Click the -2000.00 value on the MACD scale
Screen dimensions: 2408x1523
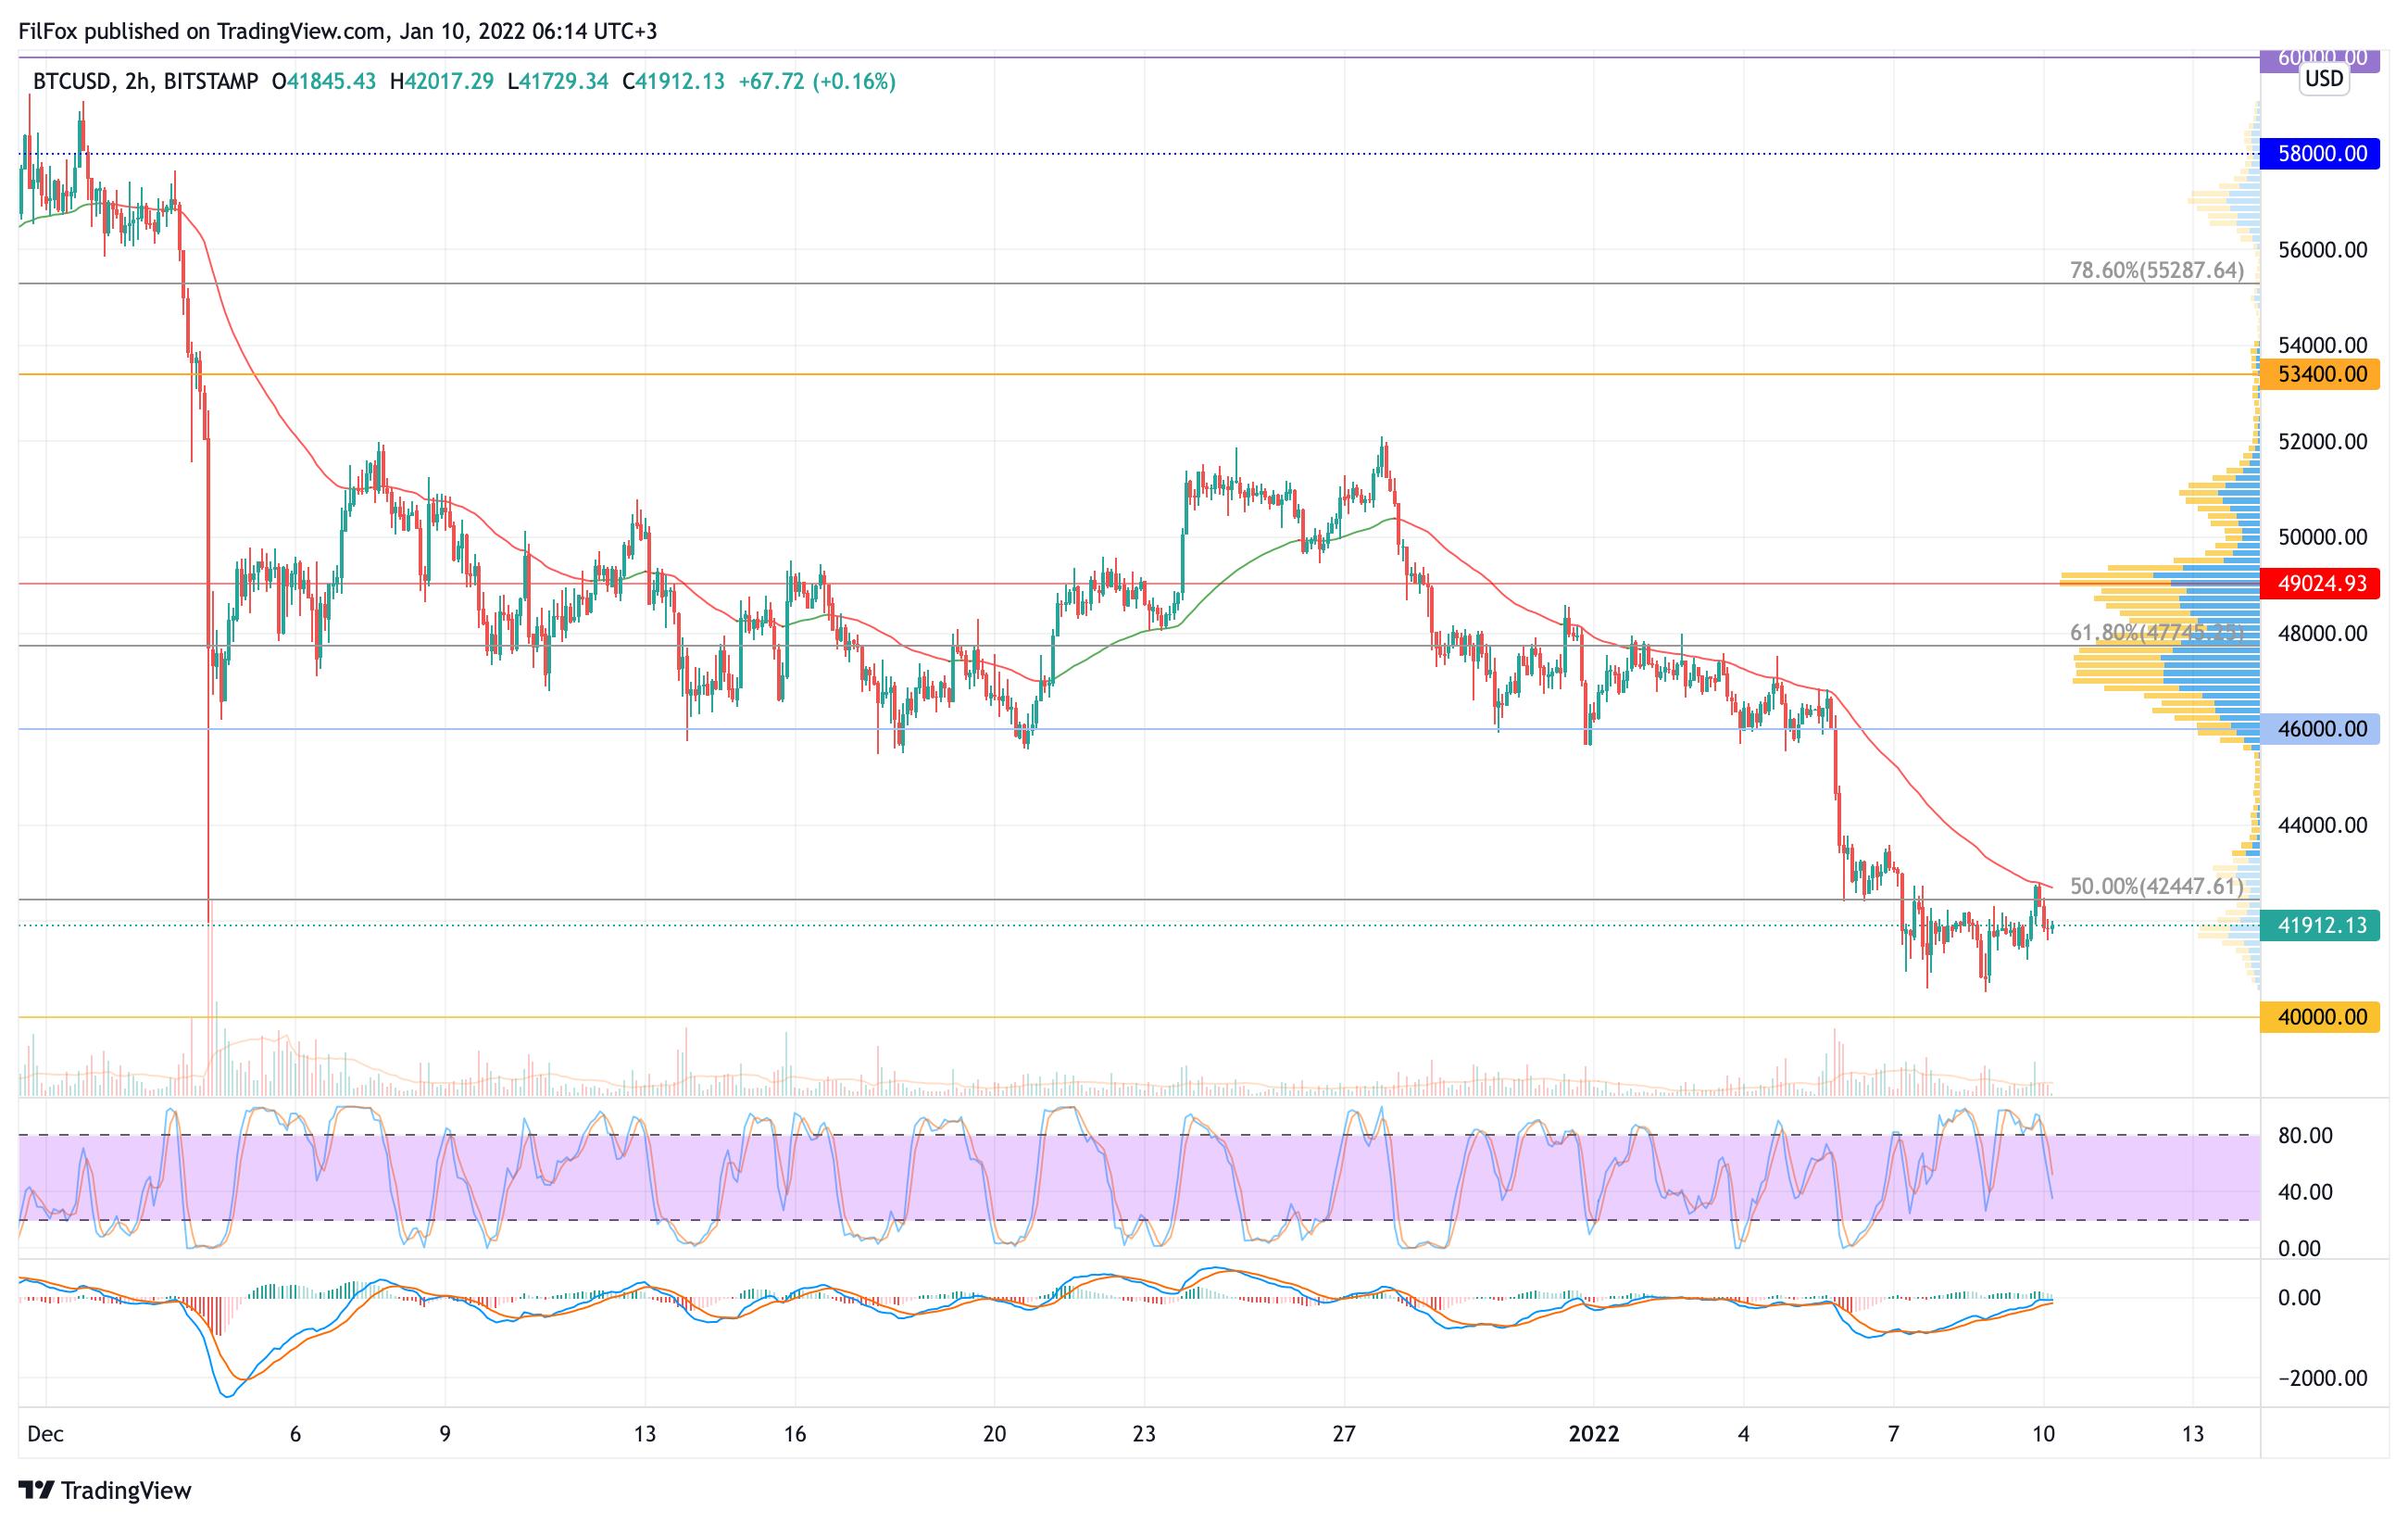(2322, 1378)
